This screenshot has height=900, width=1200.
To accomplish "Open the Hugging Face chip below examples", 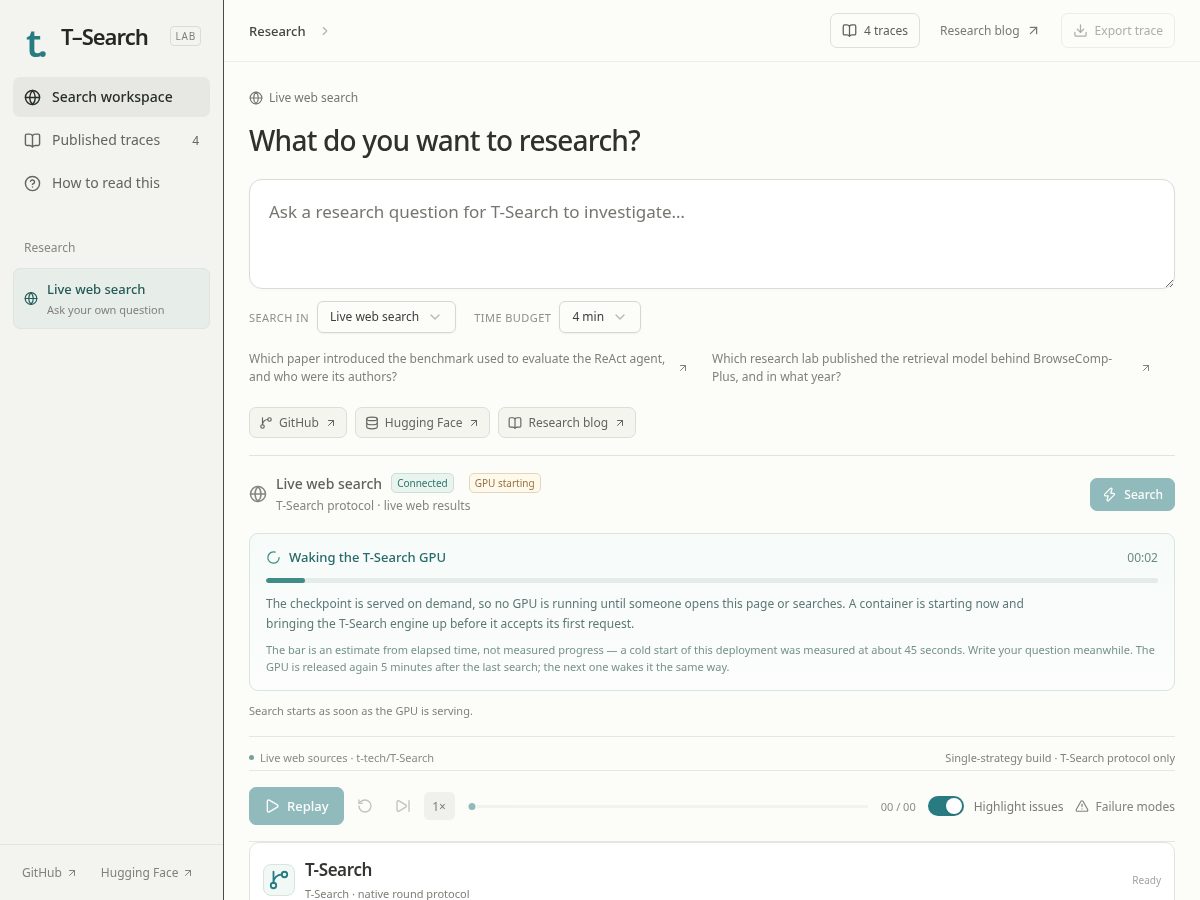I will point(423,423).
